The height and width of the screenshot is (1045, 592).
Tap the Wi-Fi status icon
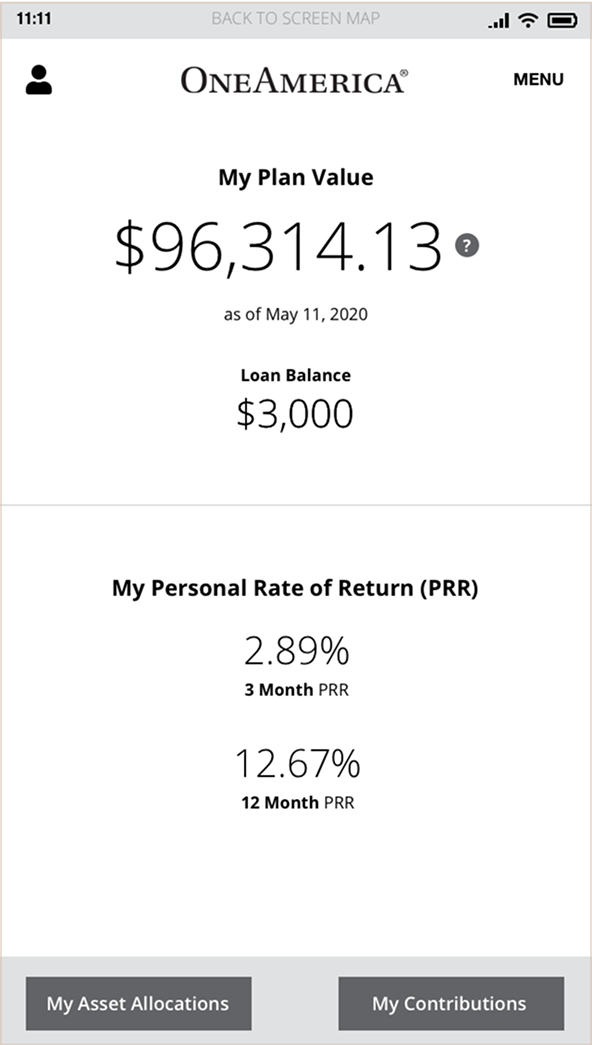point(529,20)
